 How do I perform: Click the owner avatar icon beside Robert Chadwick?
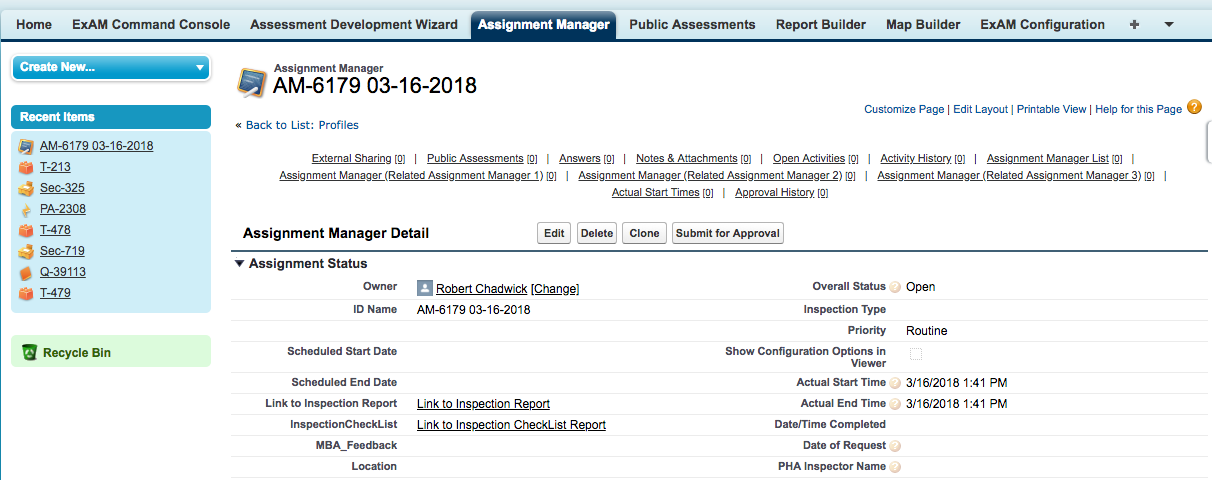[x=424, y=288]
